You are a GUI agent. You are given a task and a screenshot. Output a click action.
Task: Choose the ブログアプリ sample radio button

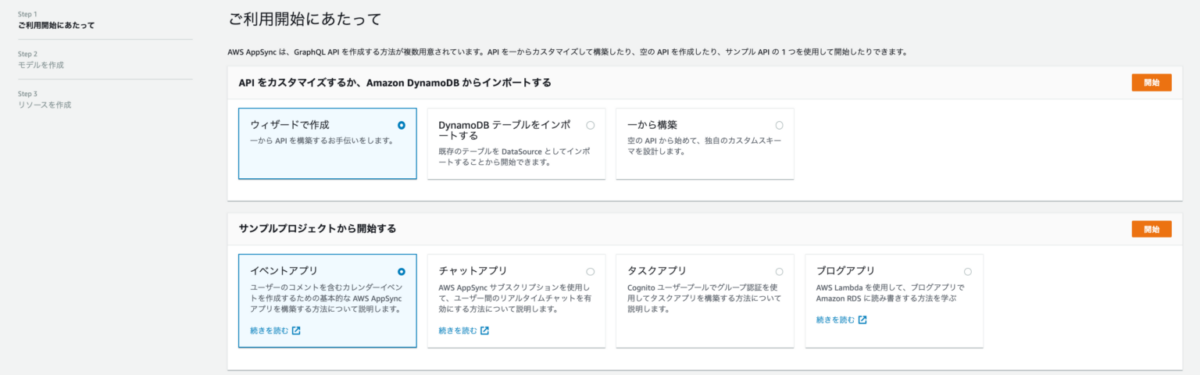967,271
